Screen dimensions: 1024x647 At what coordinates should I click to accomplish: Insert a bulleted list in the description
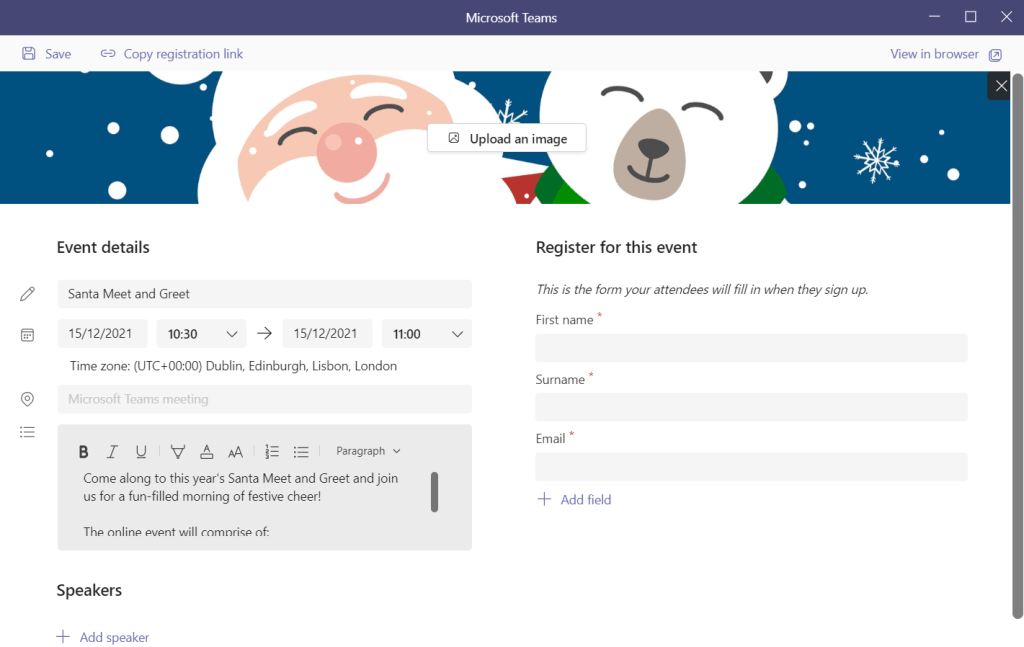301,451
